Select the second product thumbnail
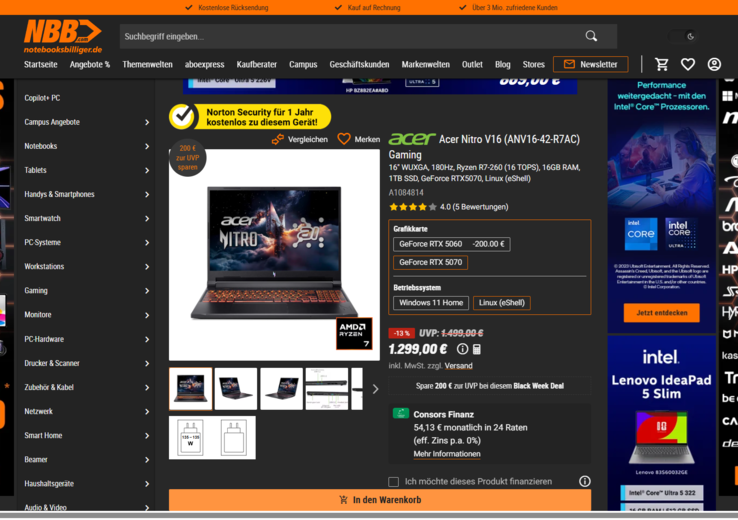The image size is (738, 520). click(x=236, y=389)
